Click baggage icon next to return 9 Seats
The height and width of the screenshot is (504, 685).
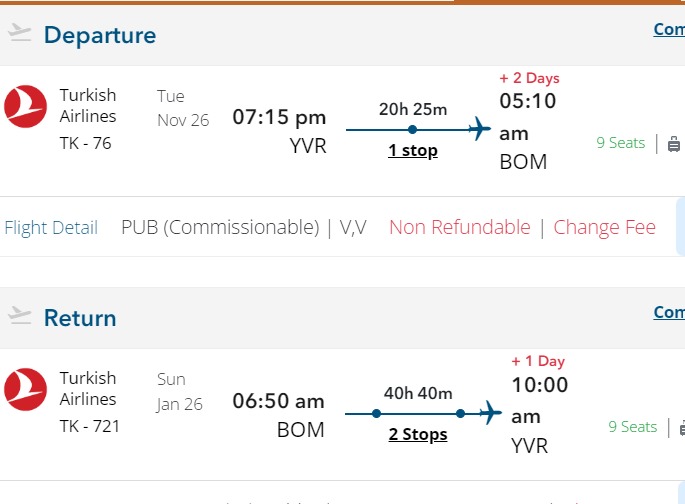(x=681, y=427)
